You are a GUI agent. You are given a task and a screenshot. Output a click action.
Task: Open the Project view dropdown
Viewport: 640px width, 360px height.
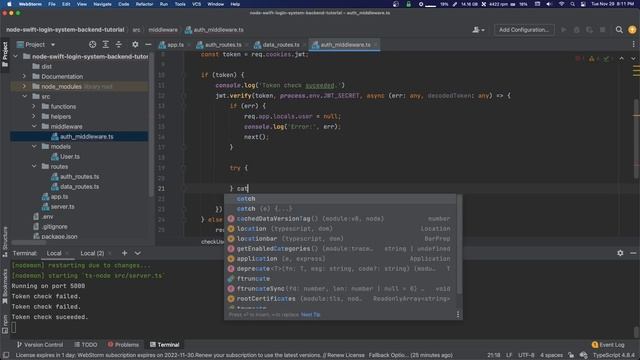click(x=36, y=44)
